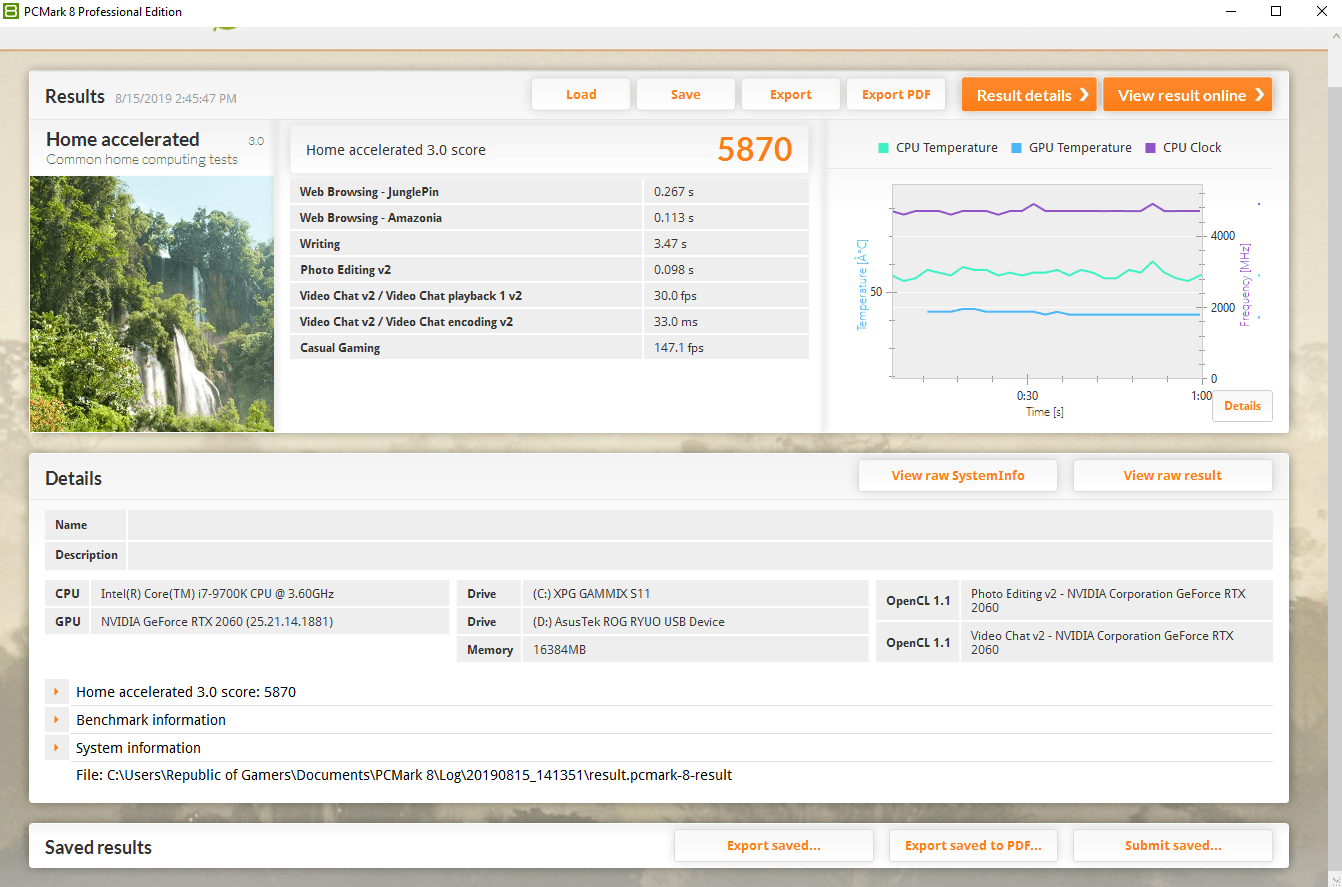Save the benchmark result
1342x887 pixels.
pos(685,95)
